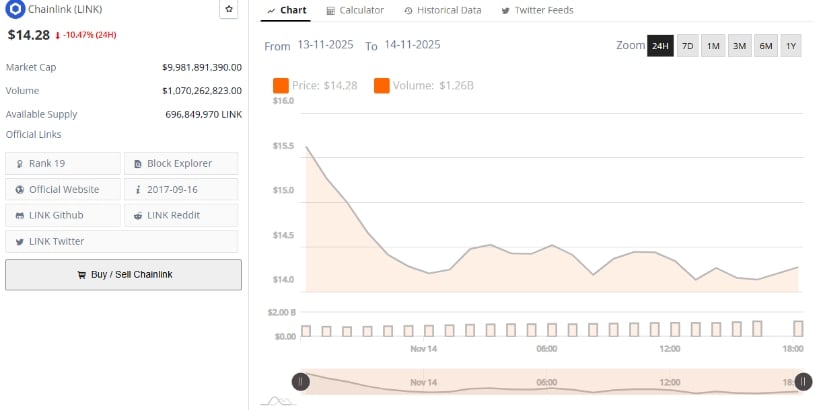Open the Block Explorer link
Viewport: 825px width, 410px height.
[x=180, y=164]
